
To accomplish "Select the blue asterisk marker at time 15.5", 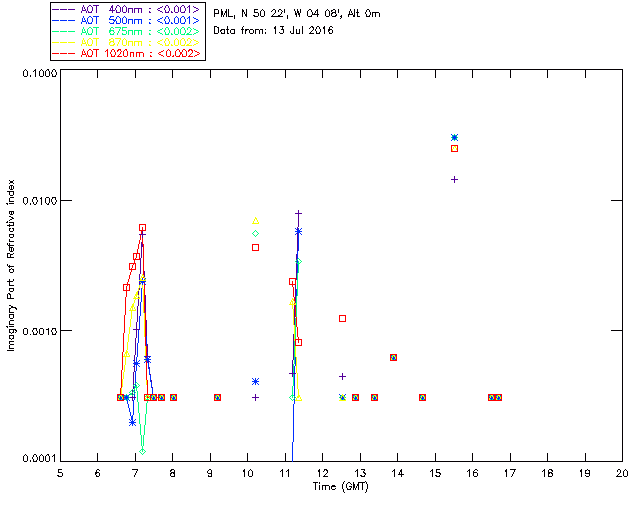I will pyautogui.click(x=454, y=138).
